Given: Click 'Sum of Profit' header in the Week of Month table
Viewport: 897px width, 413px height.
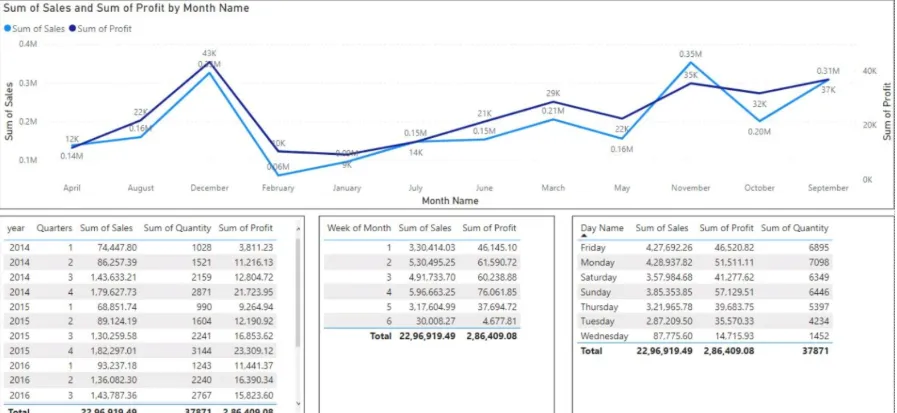Looking at the screenshot, I should [489, 228].
